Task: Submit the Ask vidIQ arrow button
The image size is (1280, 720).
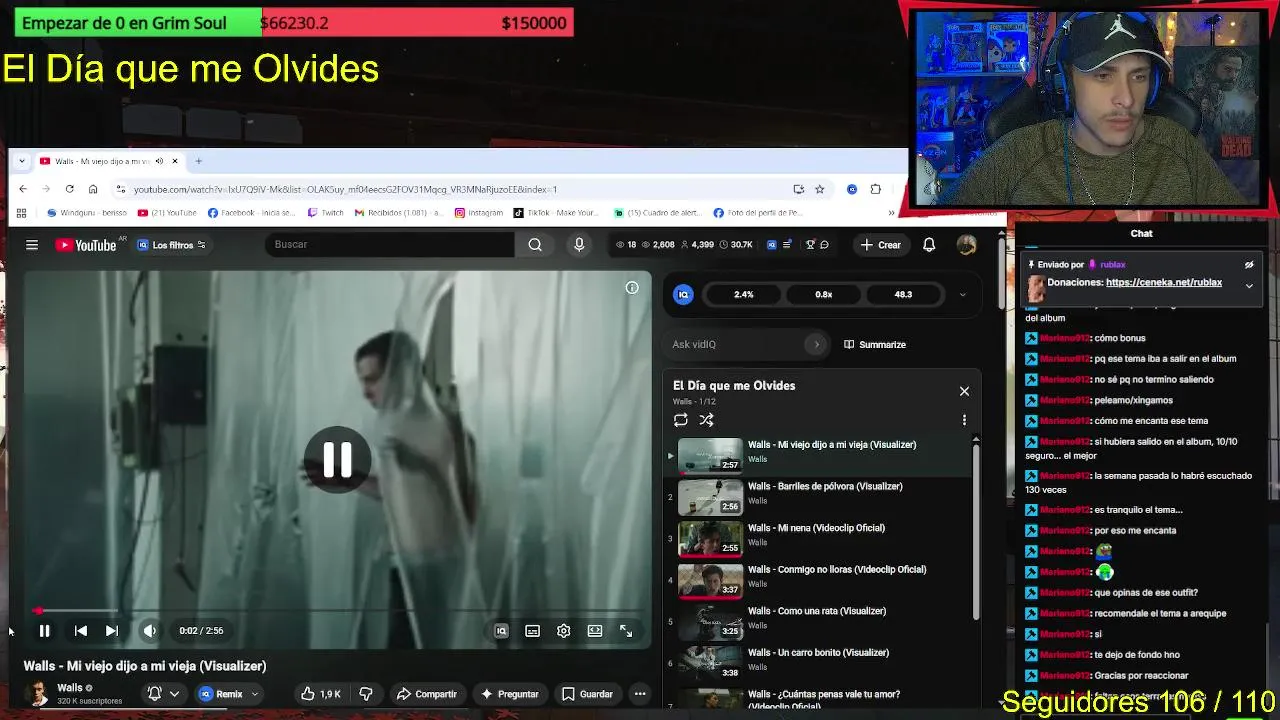Action: click(x=816, y=344)
